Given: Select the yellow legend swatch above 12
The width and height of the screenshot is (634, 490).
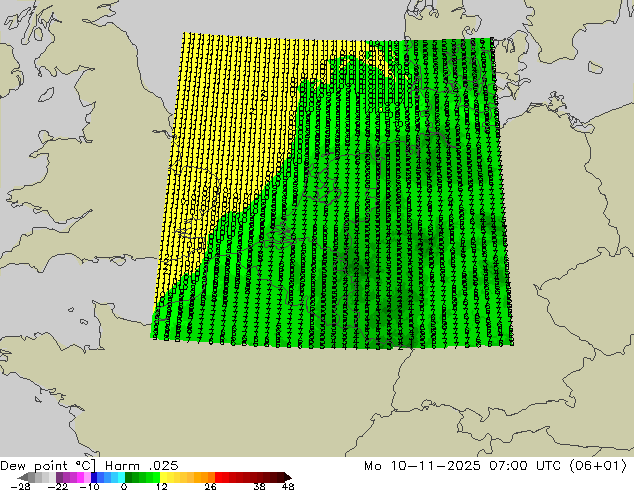Looking at the screenshot, I should tap(163, 477).
